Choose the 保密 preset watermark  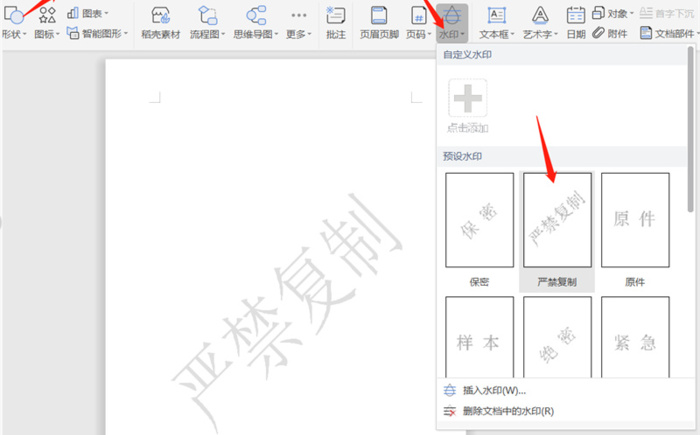click(479, 230)
